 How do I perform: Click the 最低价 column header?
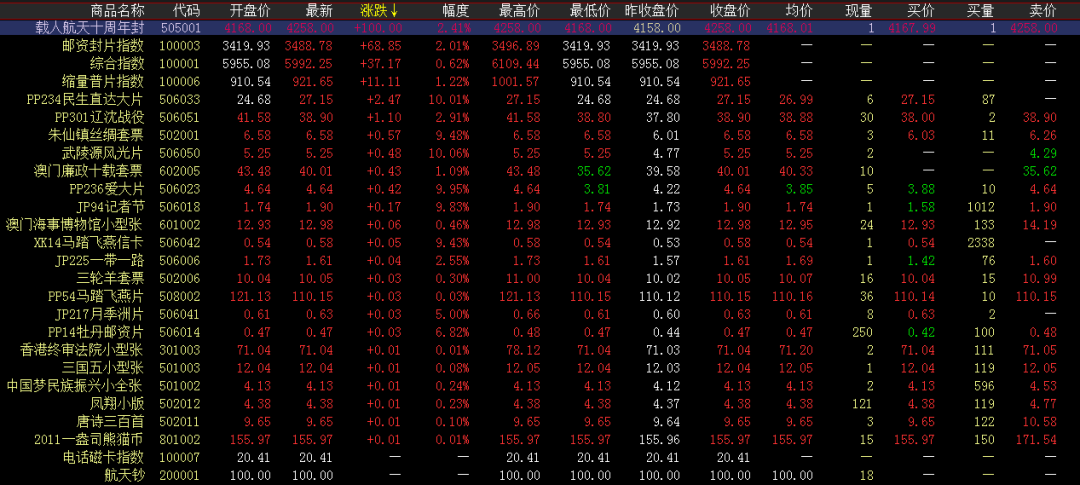(590, 10)
